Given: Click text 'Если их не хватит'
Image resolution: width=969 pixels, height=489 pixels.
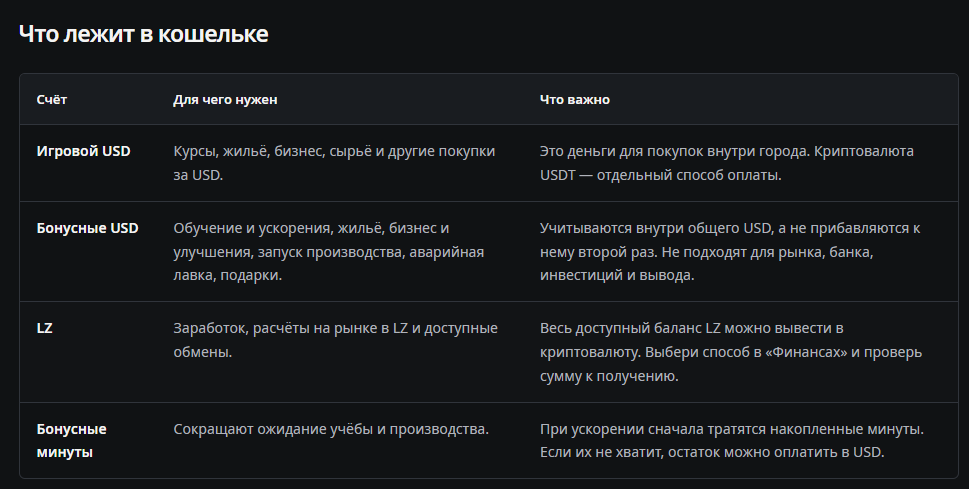Looking at the screenshot, I should tap(599, 453).
